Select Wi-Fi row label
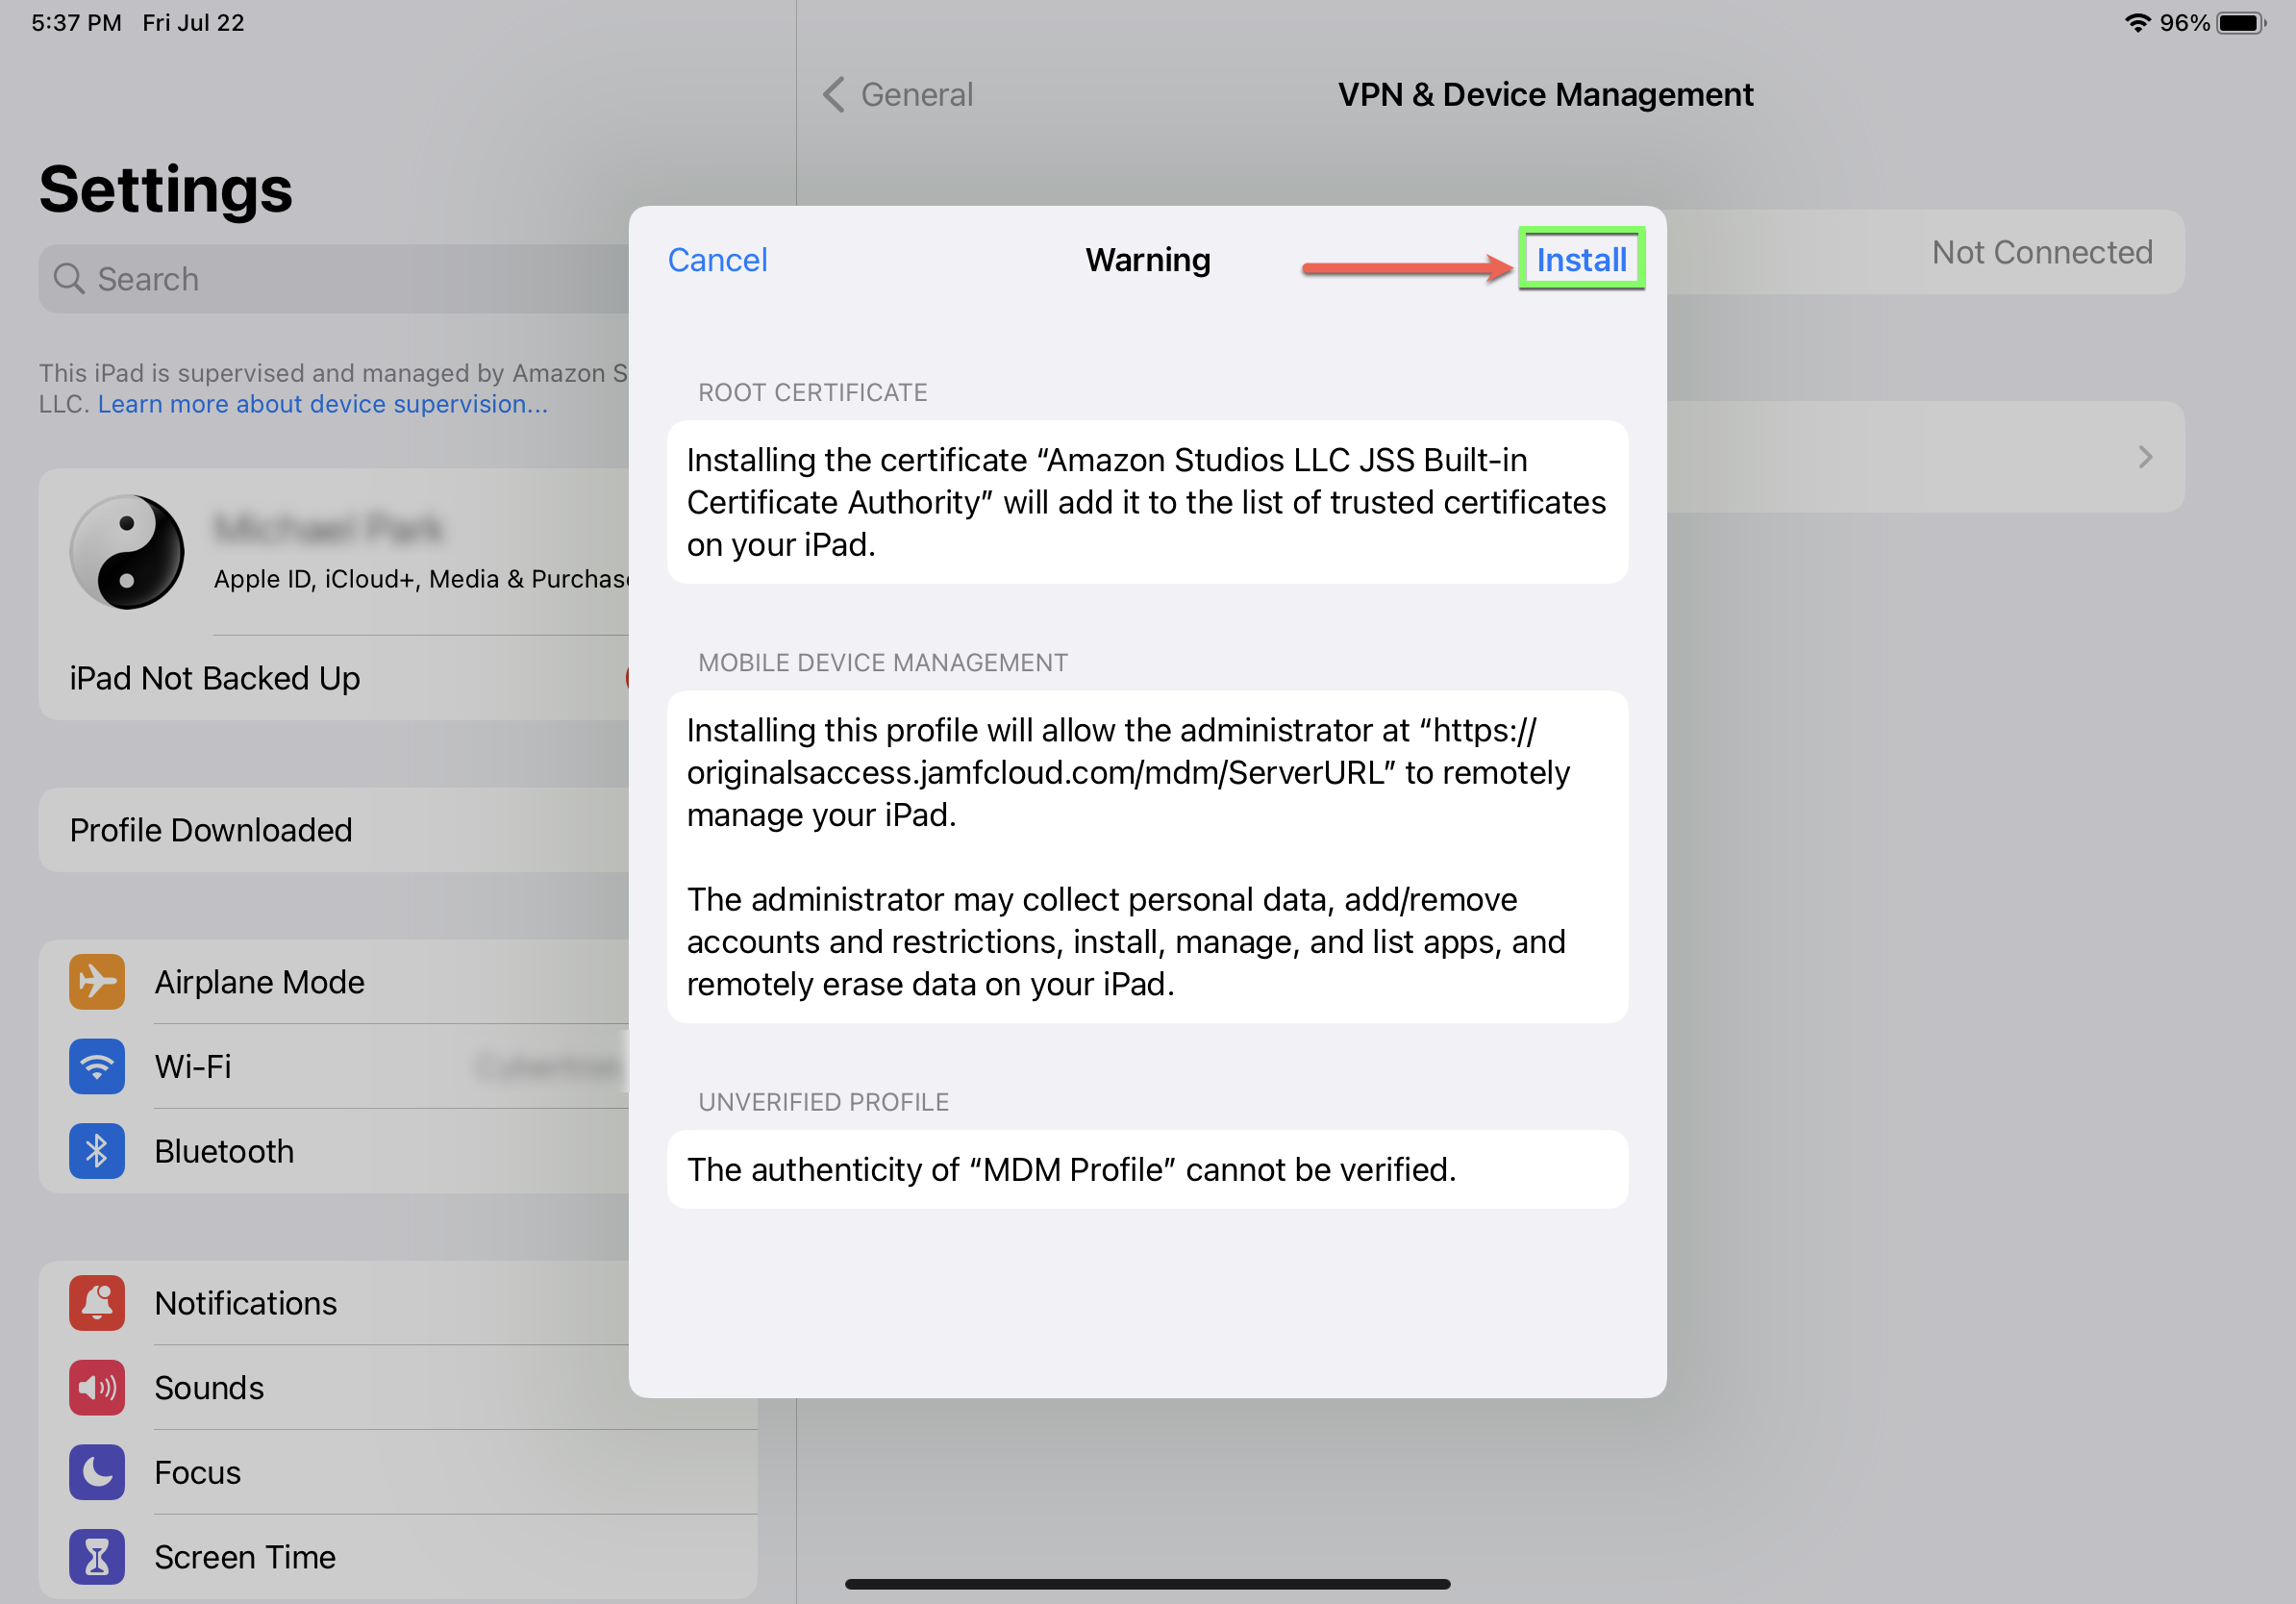Viewport: 2296px width, 1604px height. tap(193, 1067)
